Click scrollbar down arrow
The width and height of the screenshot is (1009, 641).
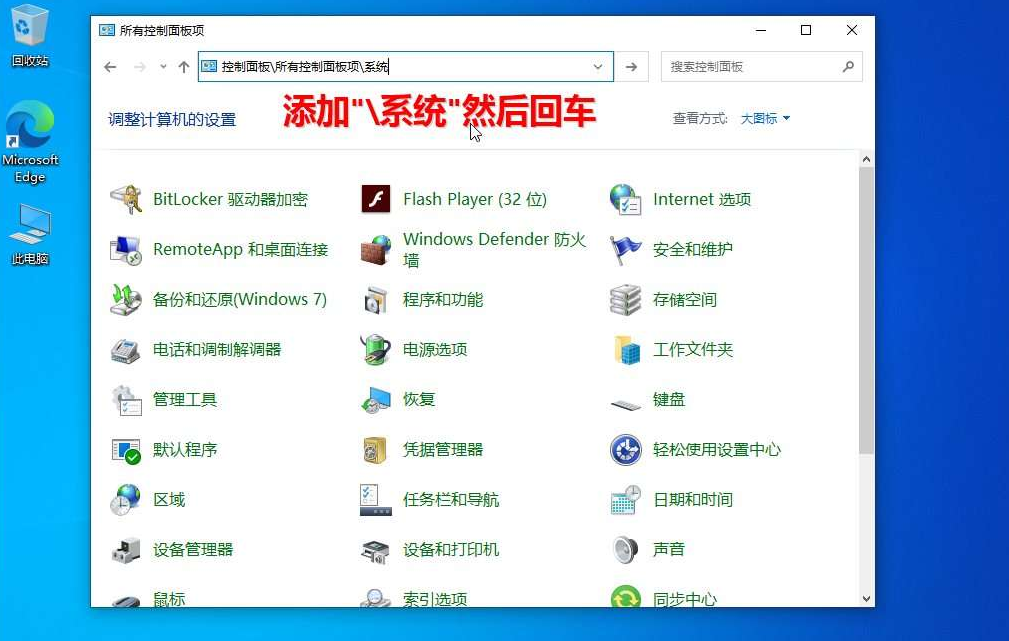(866, 599)
